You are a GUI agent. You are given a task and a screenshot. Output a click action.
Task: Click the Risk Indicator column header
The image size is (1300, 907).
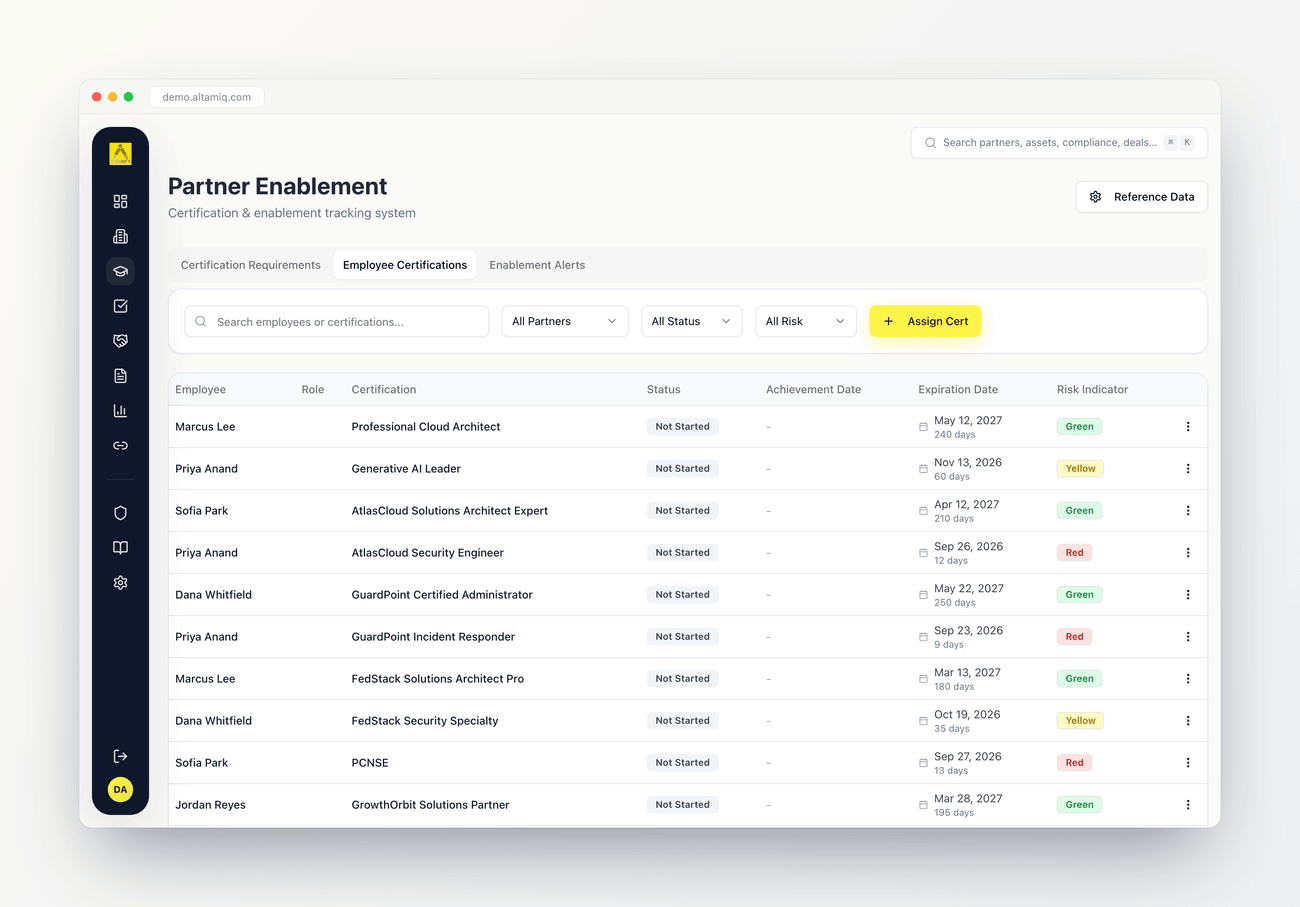point(1092,390)
